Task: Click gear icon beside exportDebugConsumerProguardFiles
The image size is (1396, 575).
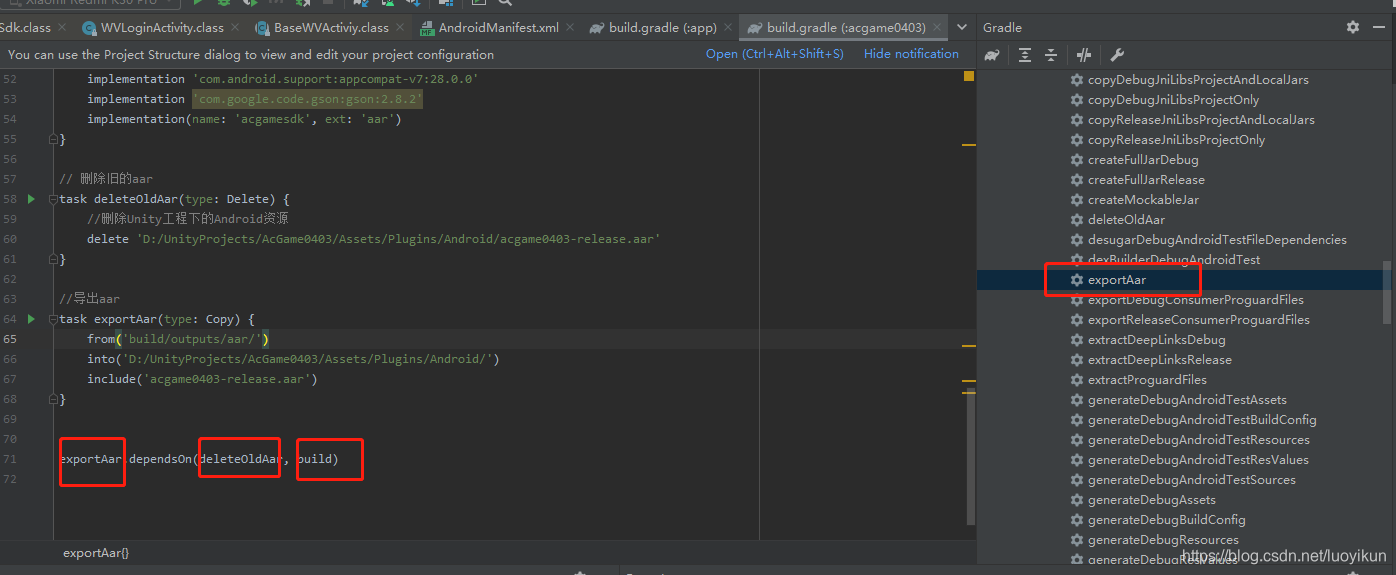Action: pos(1077,300)
